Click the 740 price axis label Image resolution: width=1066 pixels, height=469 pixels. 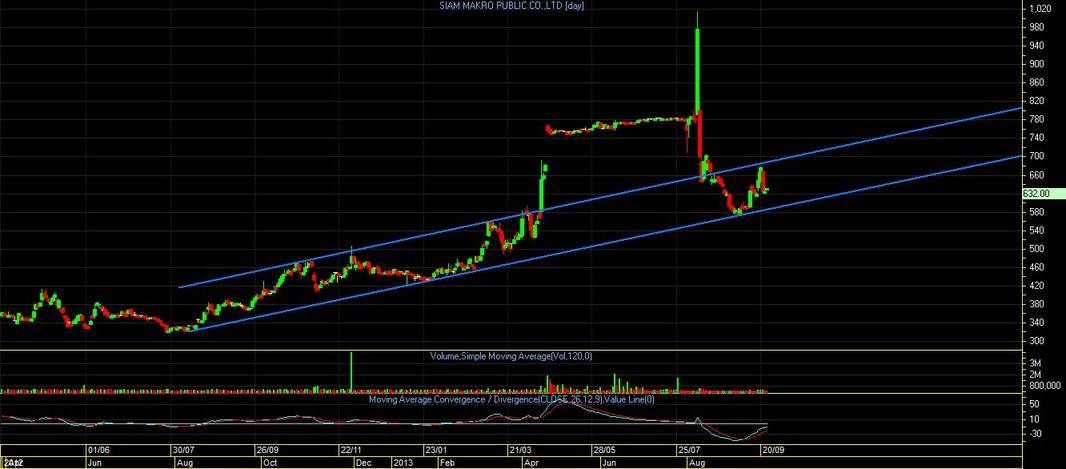pyautogui.click(x=1037, y=138)
